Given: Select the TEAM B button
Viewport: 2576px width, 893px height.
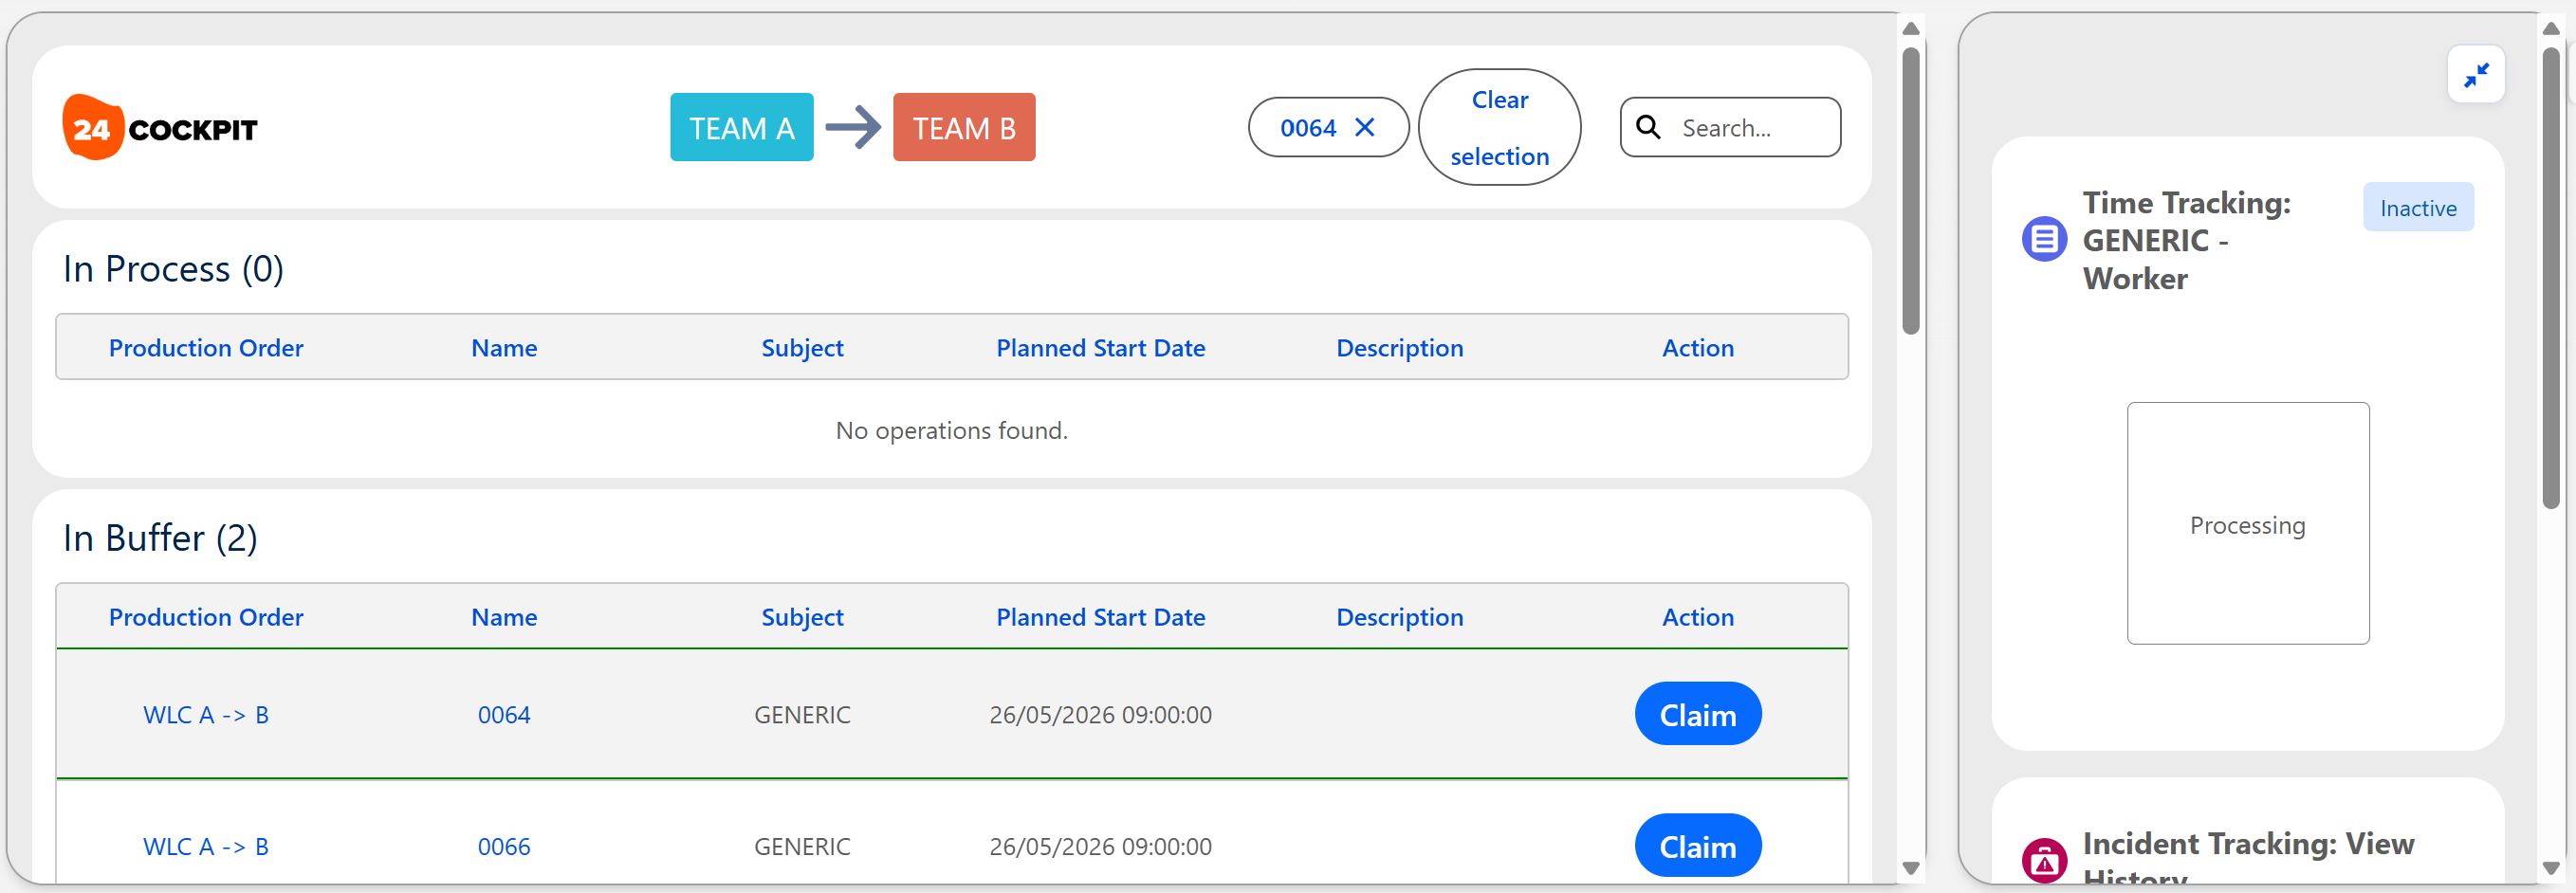Looking at the screenshot, I should (x=964, y=127).
